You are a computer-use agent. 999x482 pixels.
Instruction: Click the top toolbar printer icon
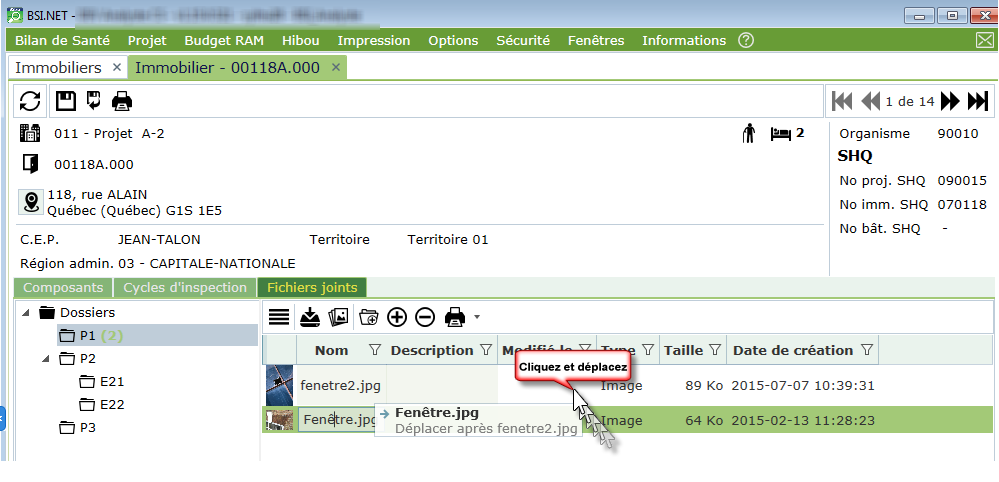(122, 101)
